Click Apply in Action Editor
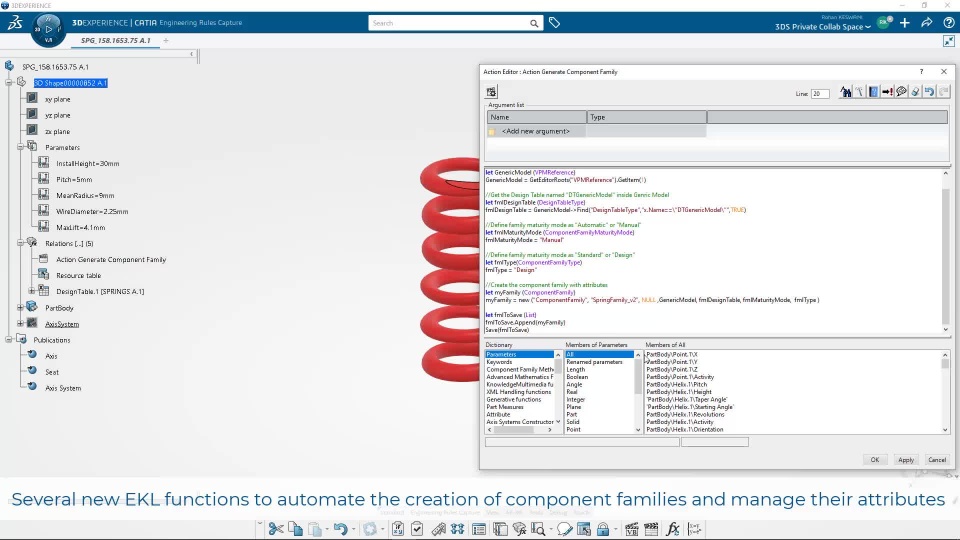The width and height of the screenshot is (960, 540). coord(906,460)
